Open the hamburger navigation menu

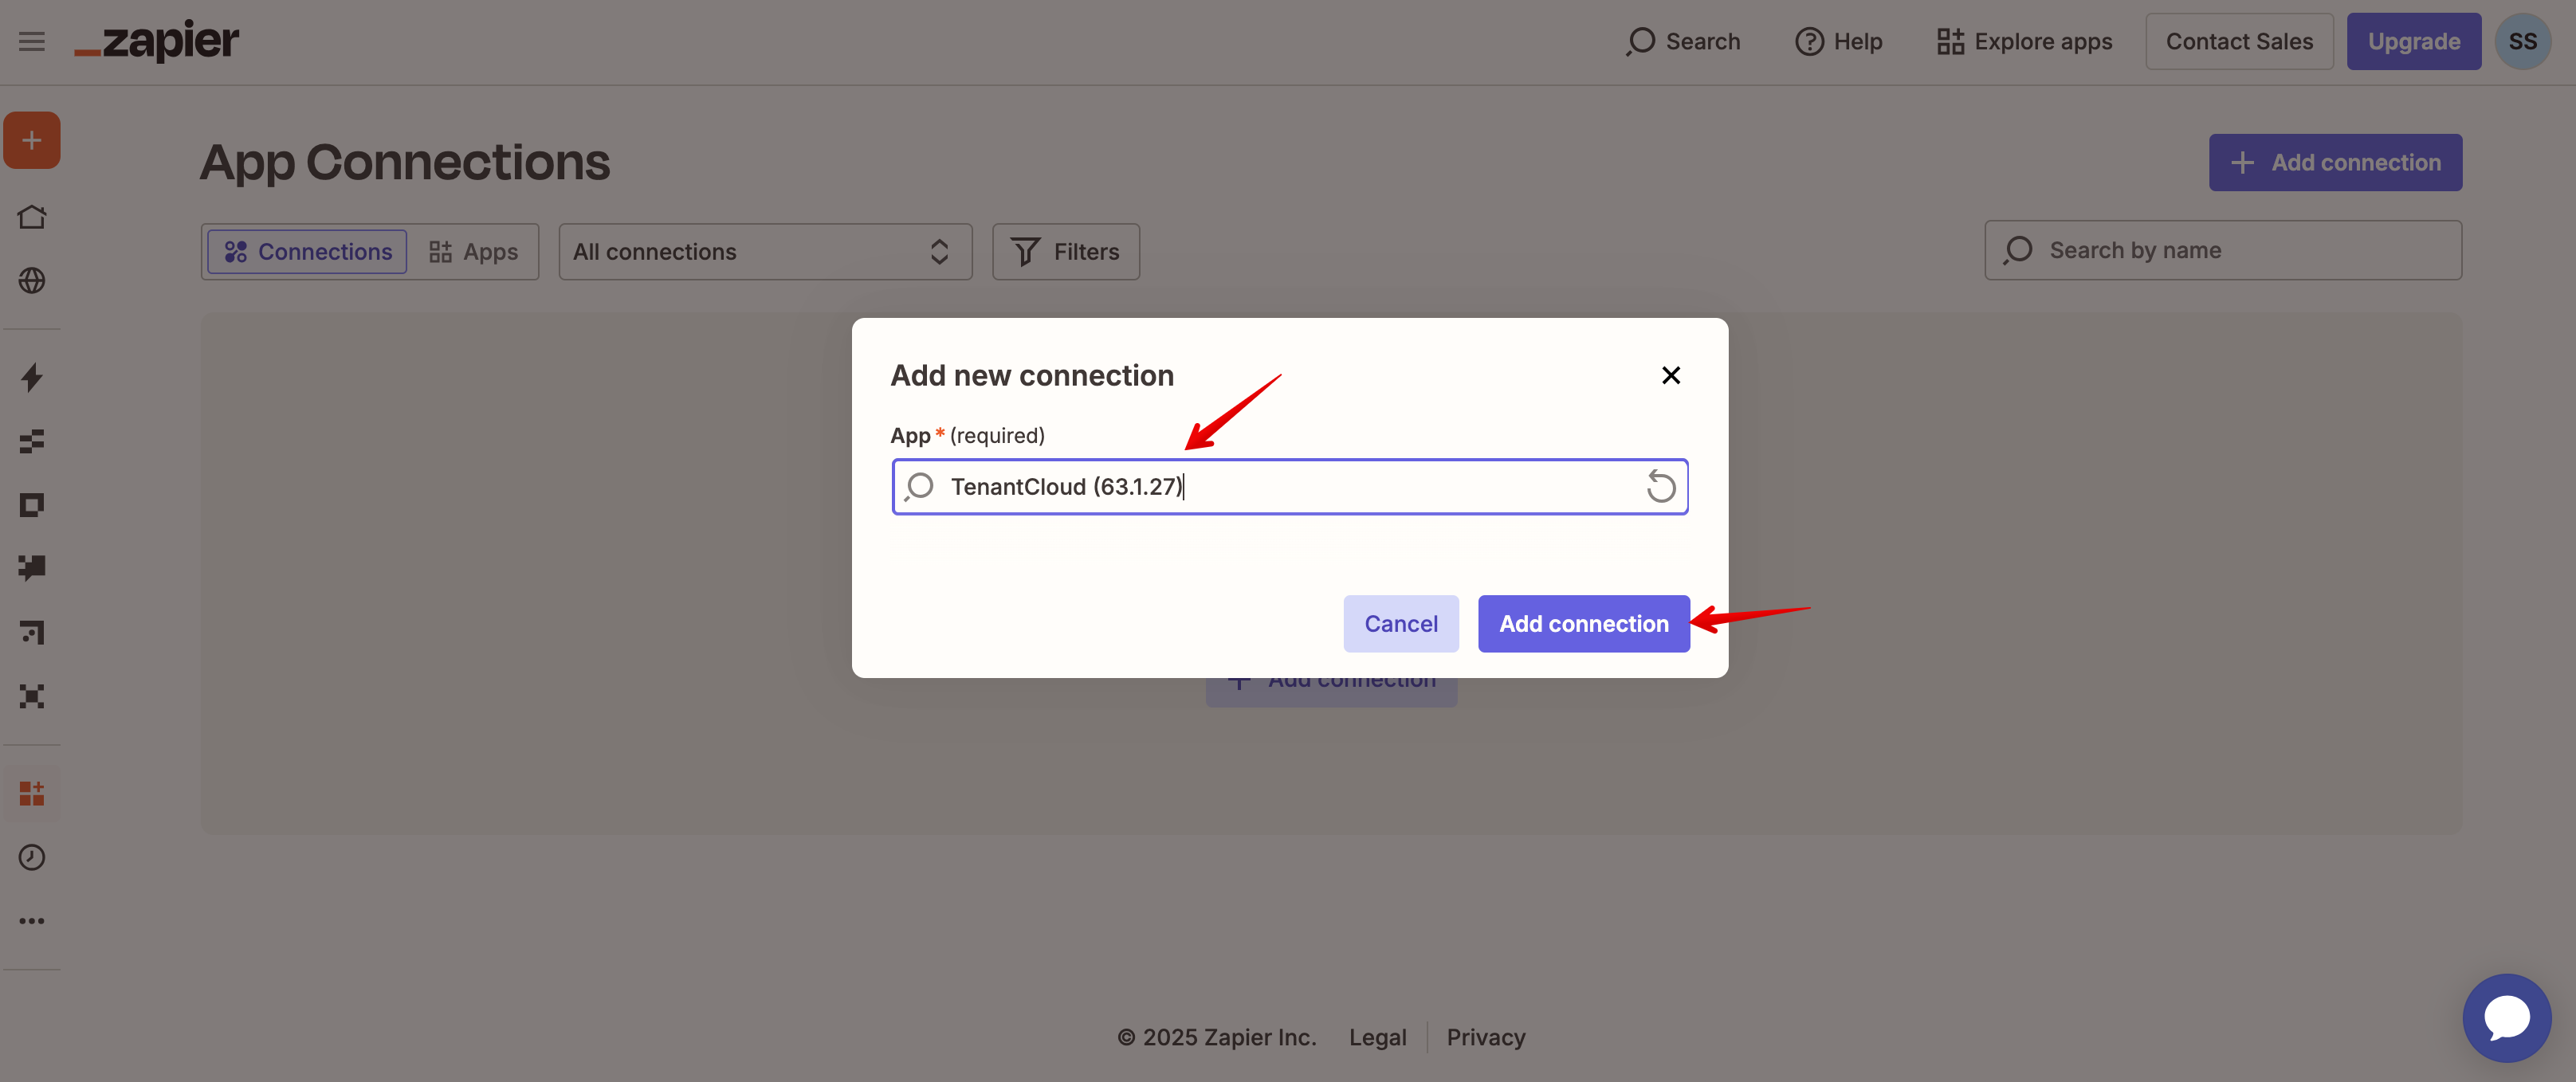(32, 41)
